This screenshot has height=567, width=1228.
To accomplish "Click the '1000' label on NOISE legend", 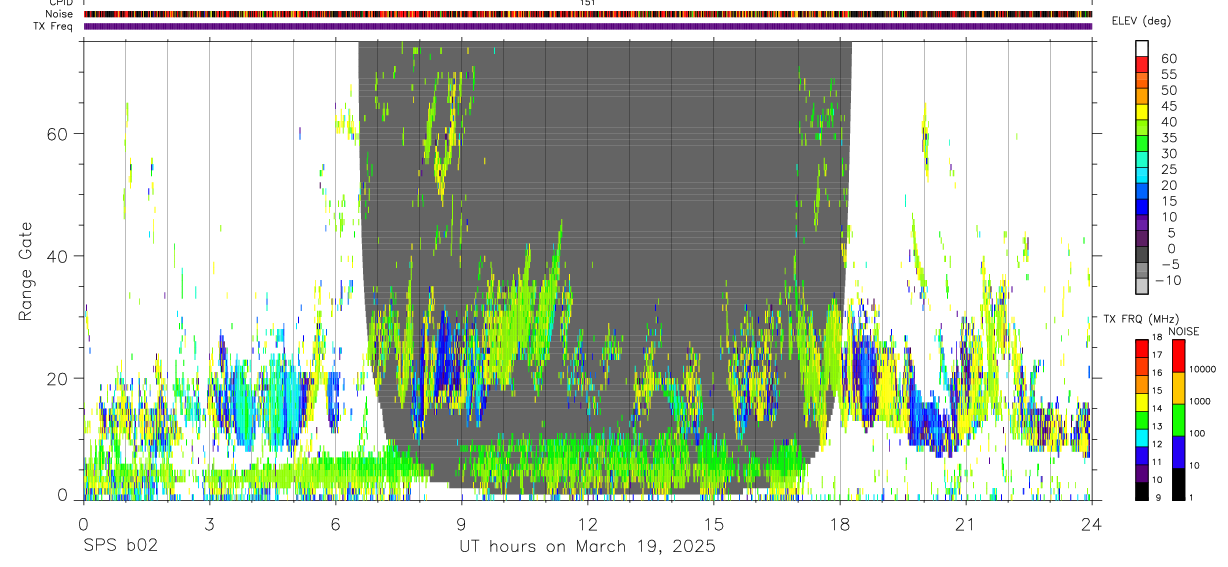I will click(1201, 402).
